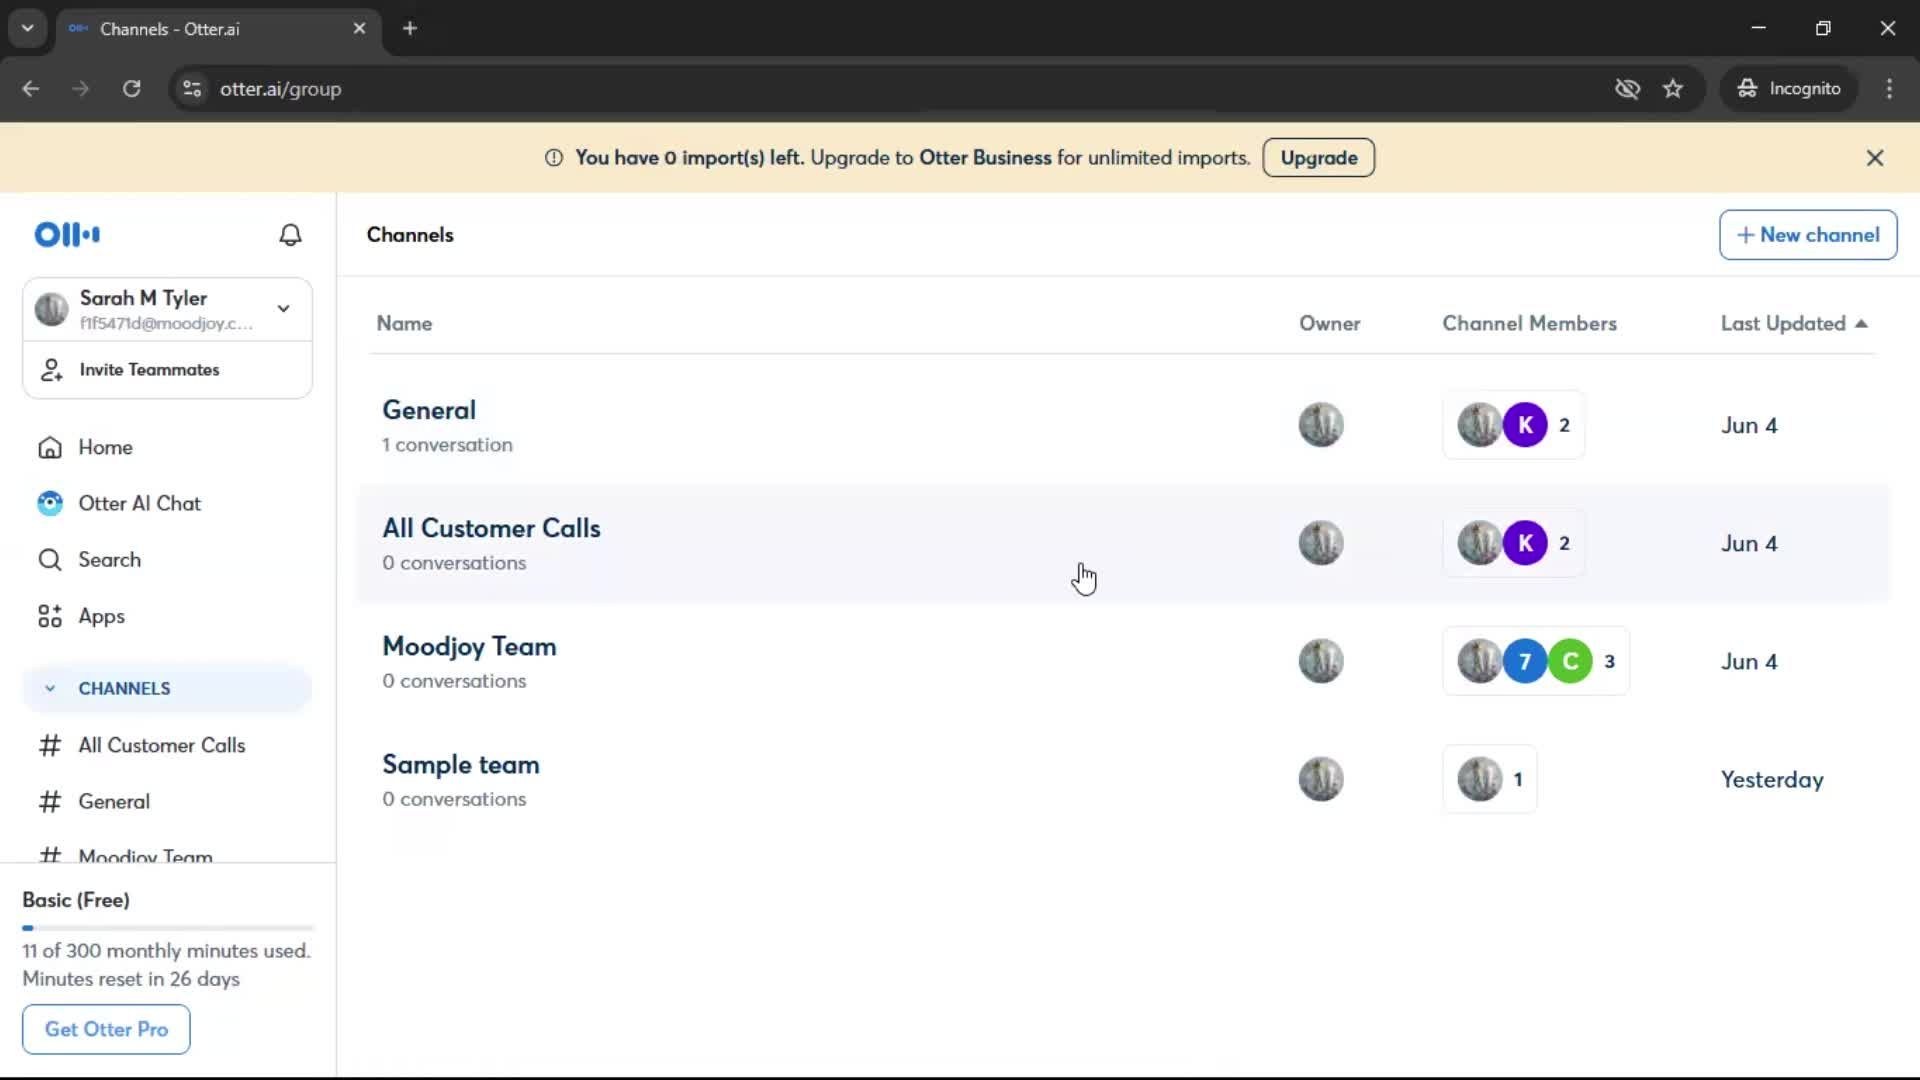Screen dimensions: 1920x1080
Task: Click the Channel Members column header
Action: coord(1529,324)
